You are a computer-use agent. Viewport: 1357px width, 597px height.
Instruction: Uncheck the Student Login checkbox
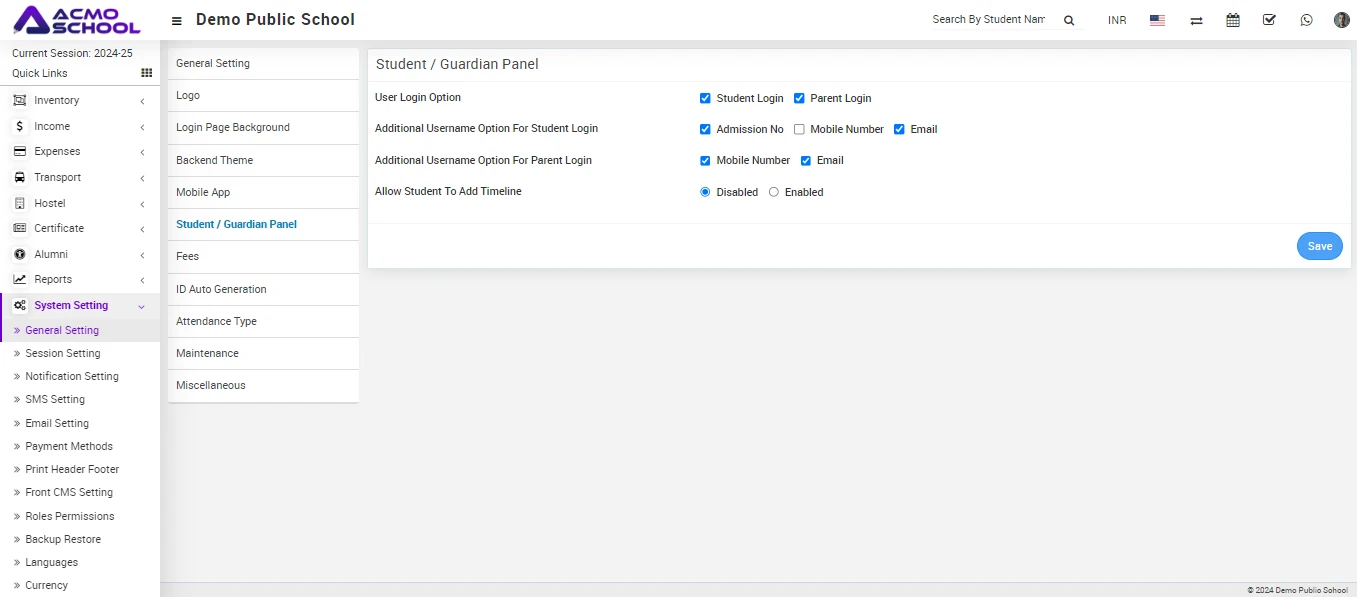point(705,98)
